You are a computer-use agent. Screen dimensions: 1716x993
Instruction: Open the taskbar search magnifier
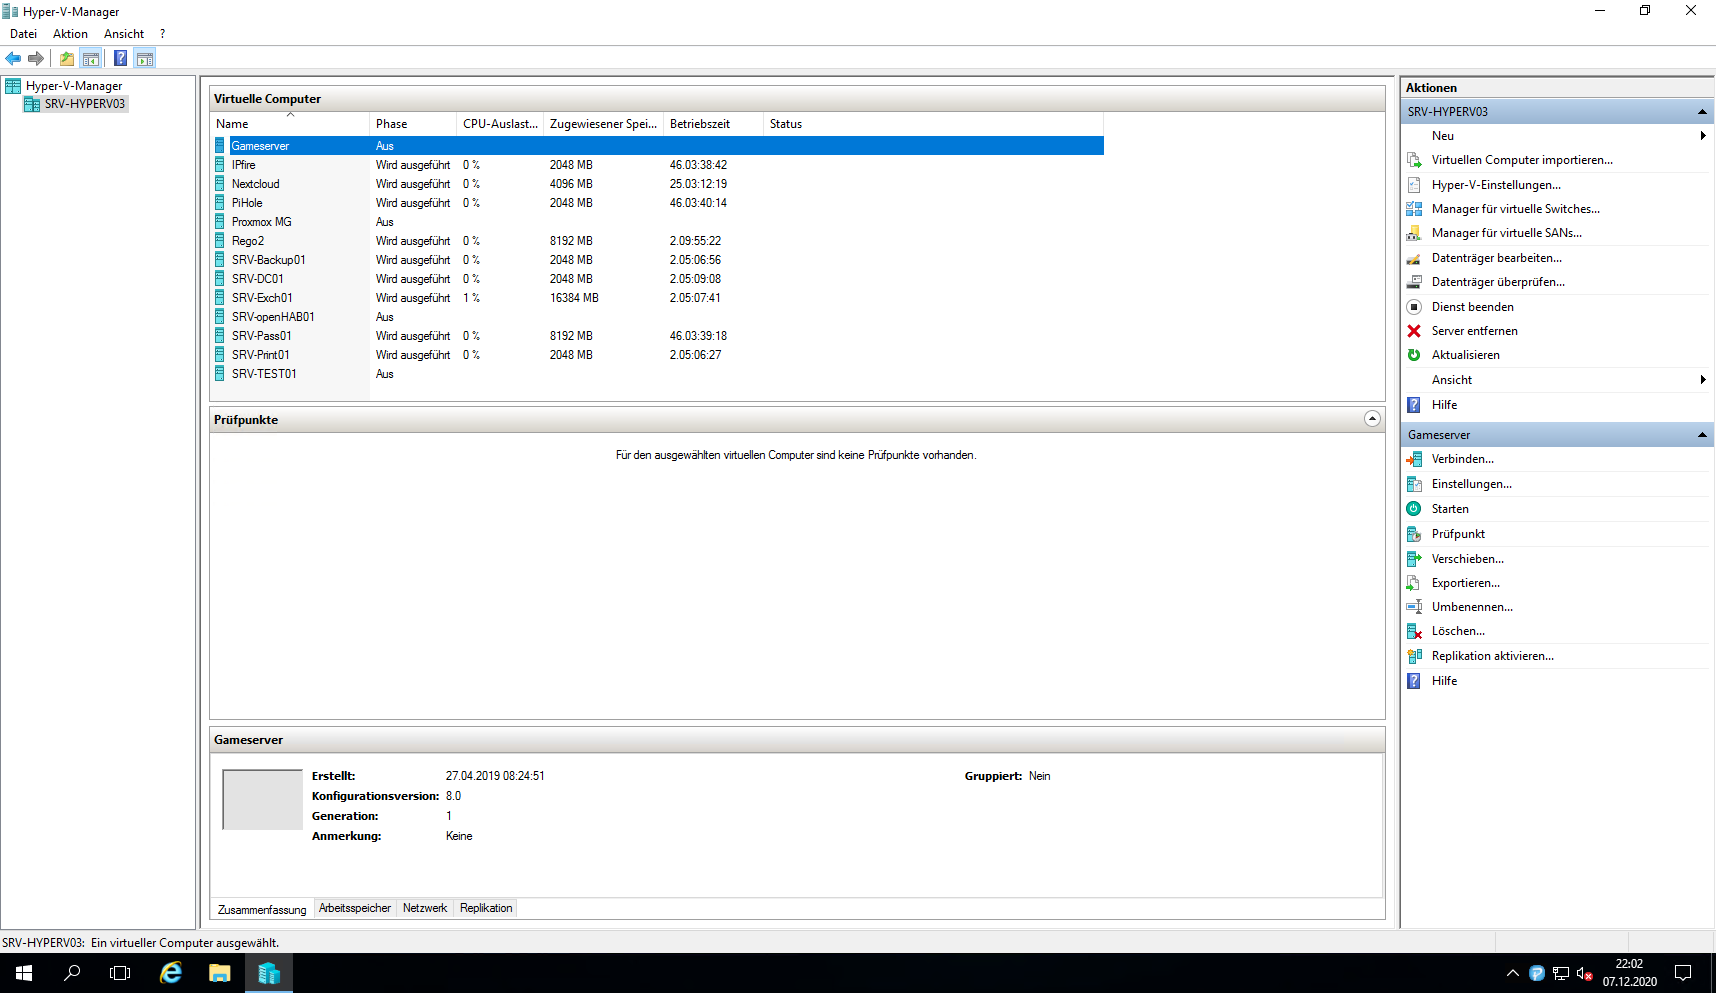point(72,973)
